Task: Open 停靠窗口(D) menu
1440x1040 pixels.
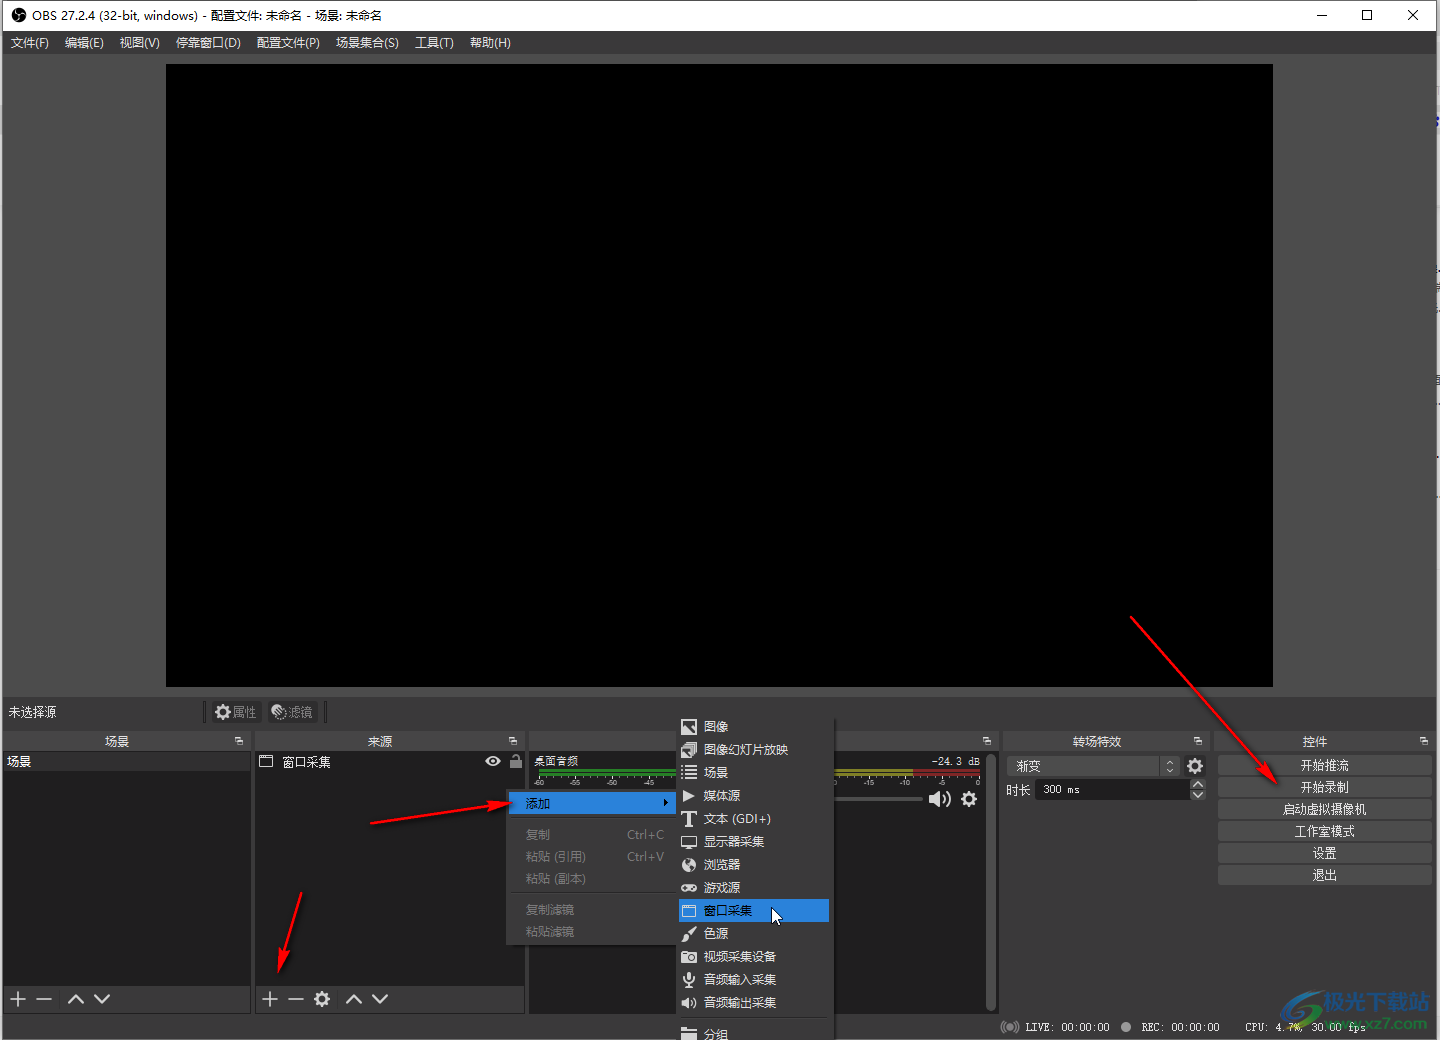Action: click(208, 43)
